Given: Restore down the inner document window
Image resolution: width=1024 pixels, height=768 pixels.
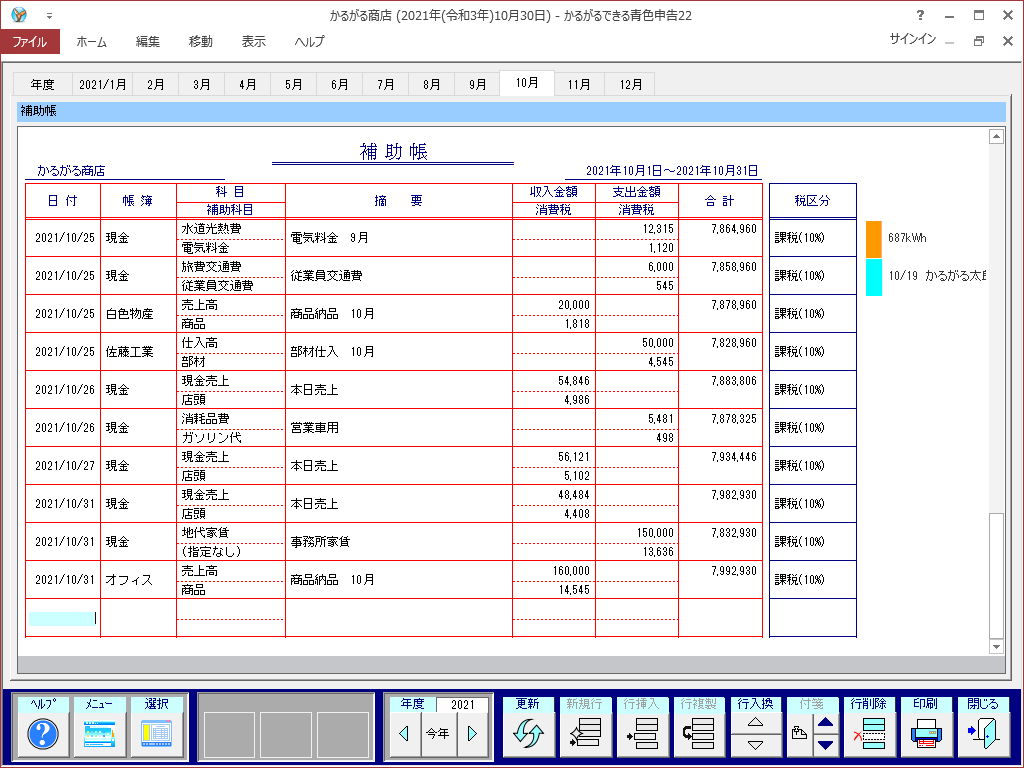Looking at the screenshot, I should point(978,41).
